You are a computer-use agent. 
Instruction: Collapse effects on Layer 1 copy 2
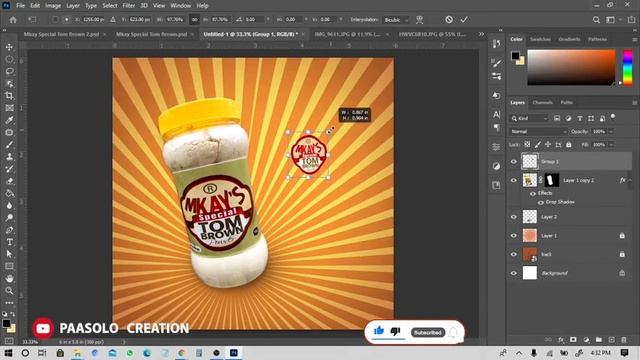click(x=630, y=180)
